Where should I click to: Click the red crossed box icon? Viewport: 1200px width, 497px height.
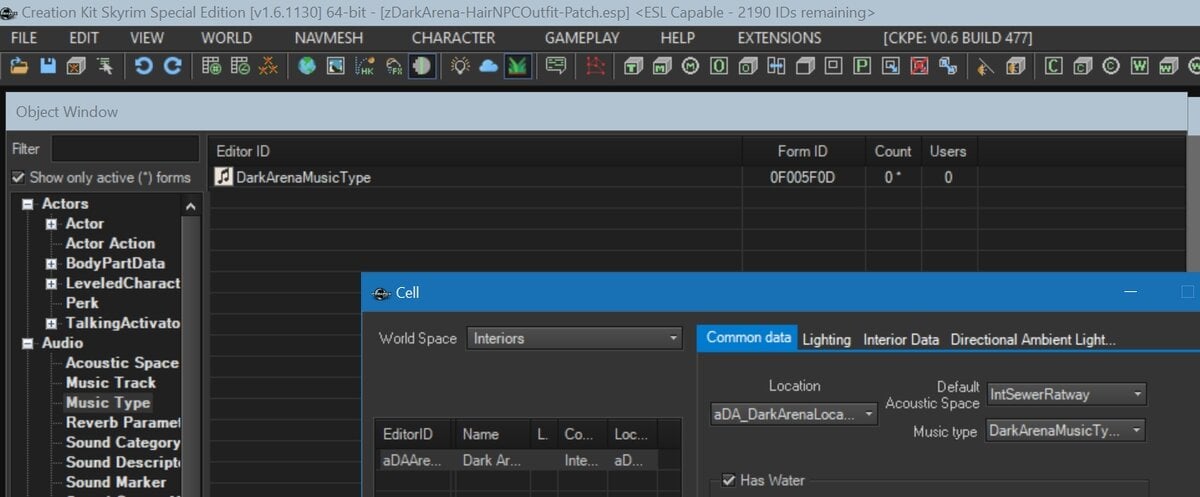coord(919,66)
